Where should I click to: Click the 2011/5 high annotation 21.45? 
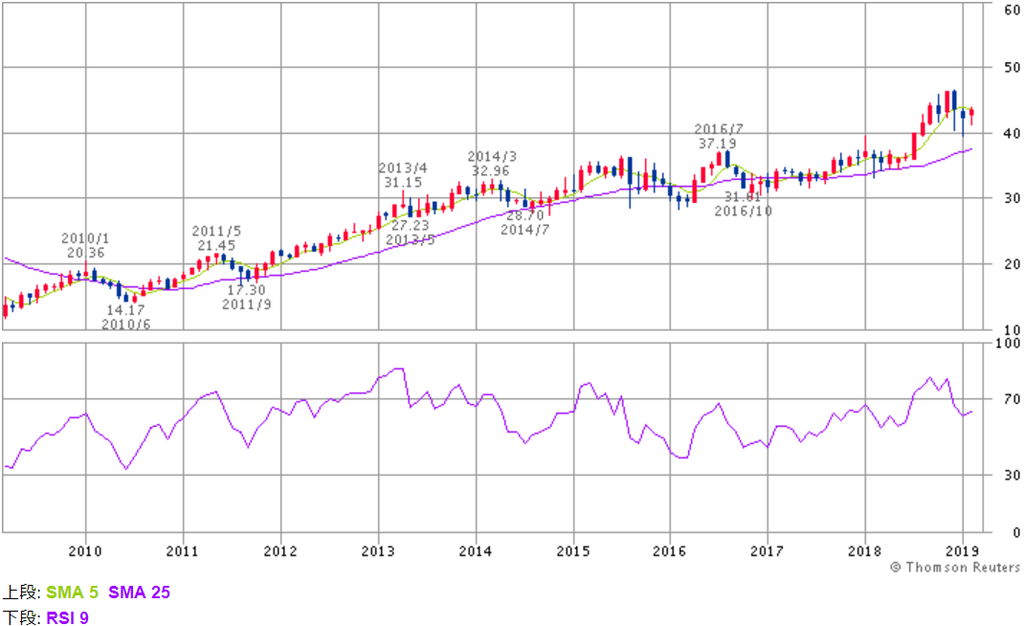tap(216, 238)
